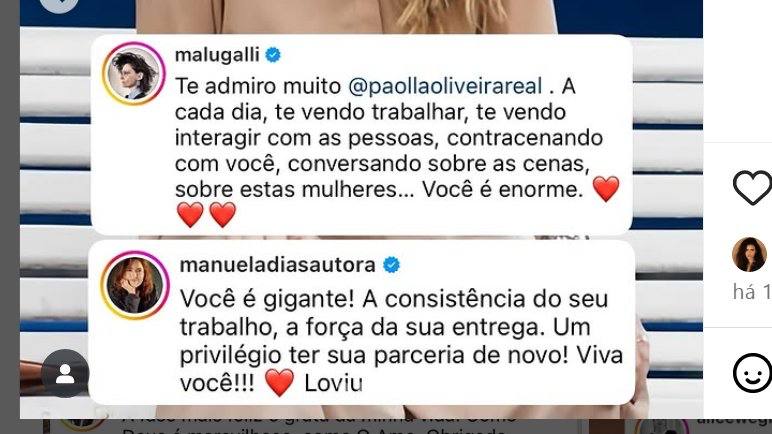Image resolution: width=772 pixels, height=434 pixels.
Task: Visit the manueladiasautora username link
Action: pyautogui.click(x=278, y=265)
